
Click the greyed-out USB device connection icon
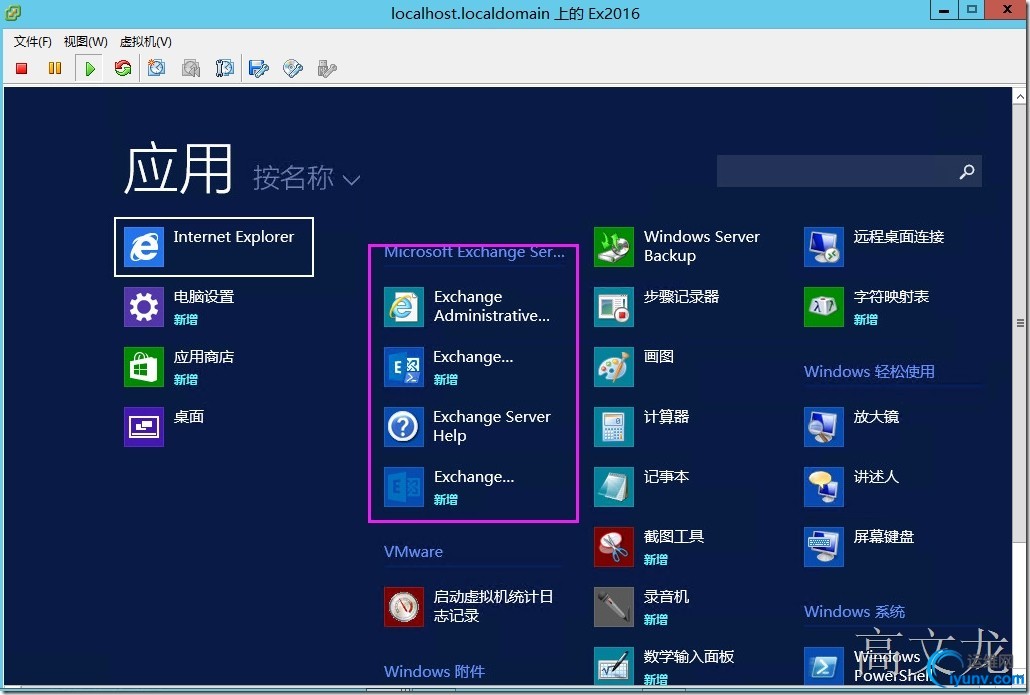tap(326, 68)
